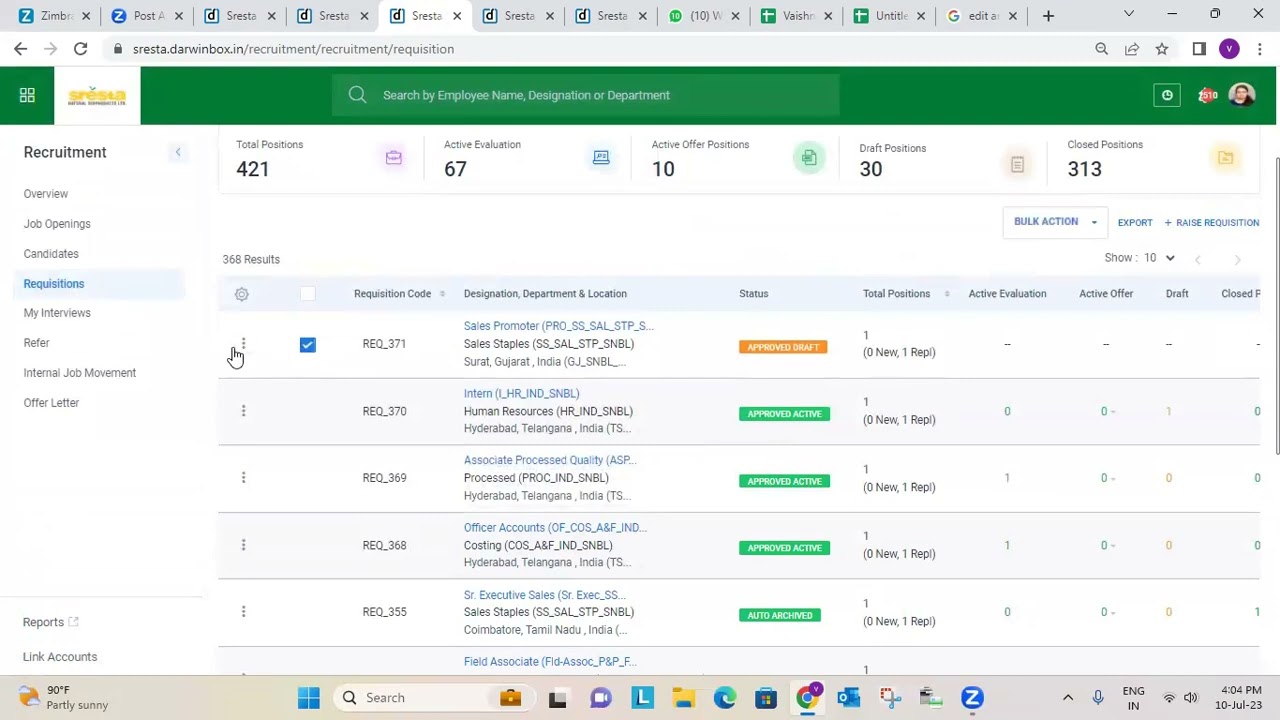Click the Active Evaluation icon
The width and height of the screenshot is (1280, 720).
(x=601, y=158)
